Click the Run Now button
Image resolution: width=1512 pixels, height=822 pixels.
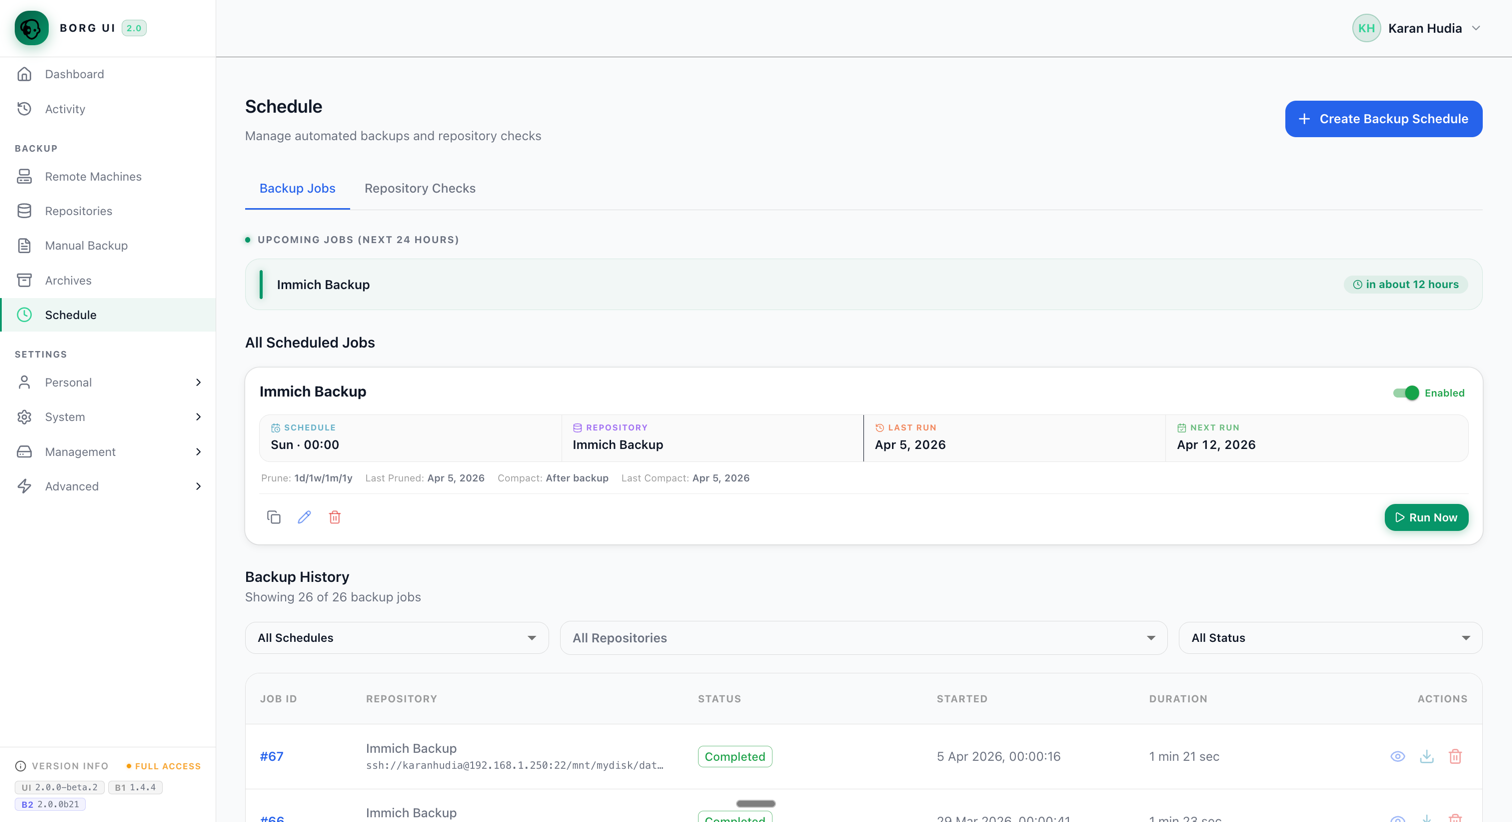click(1426, 517)
